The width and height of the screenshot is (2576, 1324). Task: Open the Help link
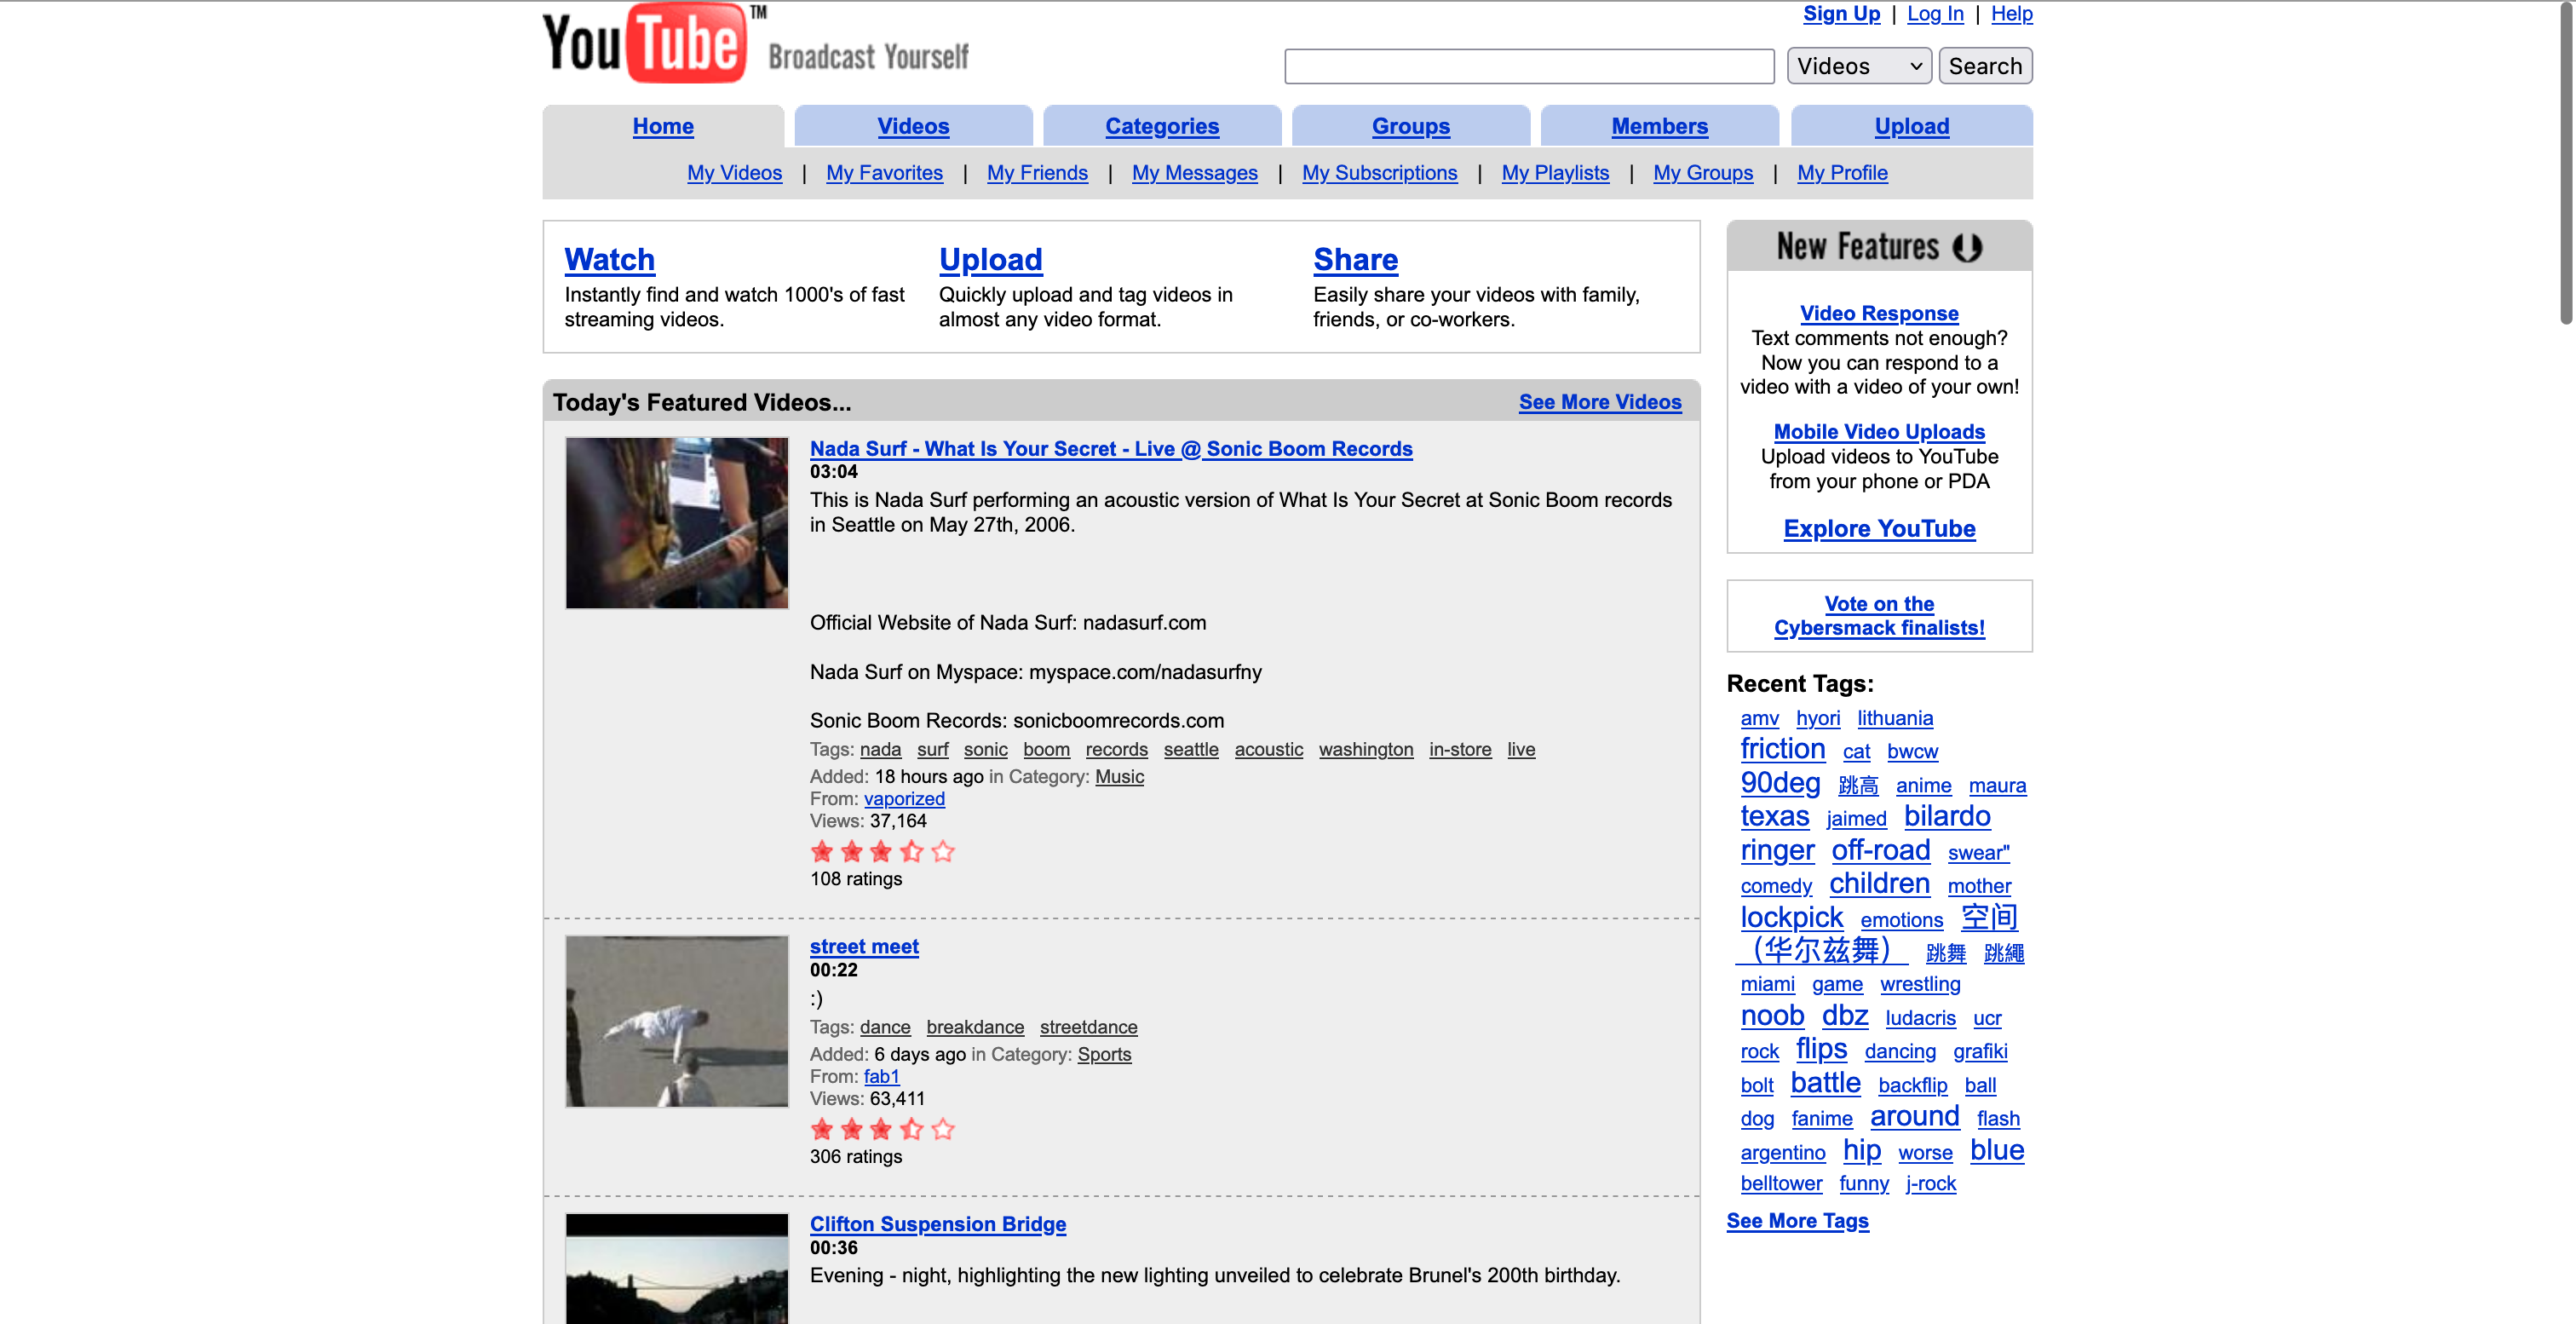pos(2011,14)
